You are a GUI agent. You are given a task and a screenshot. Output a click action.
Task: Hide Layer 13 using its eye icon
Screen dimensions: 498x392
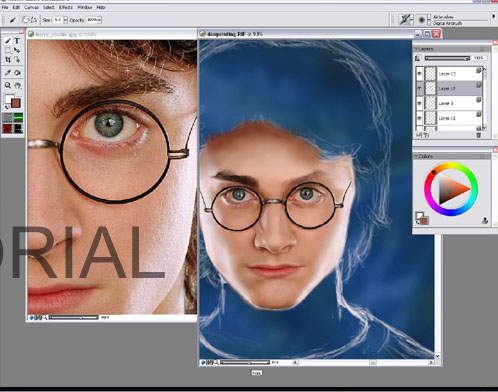[419, 74]
